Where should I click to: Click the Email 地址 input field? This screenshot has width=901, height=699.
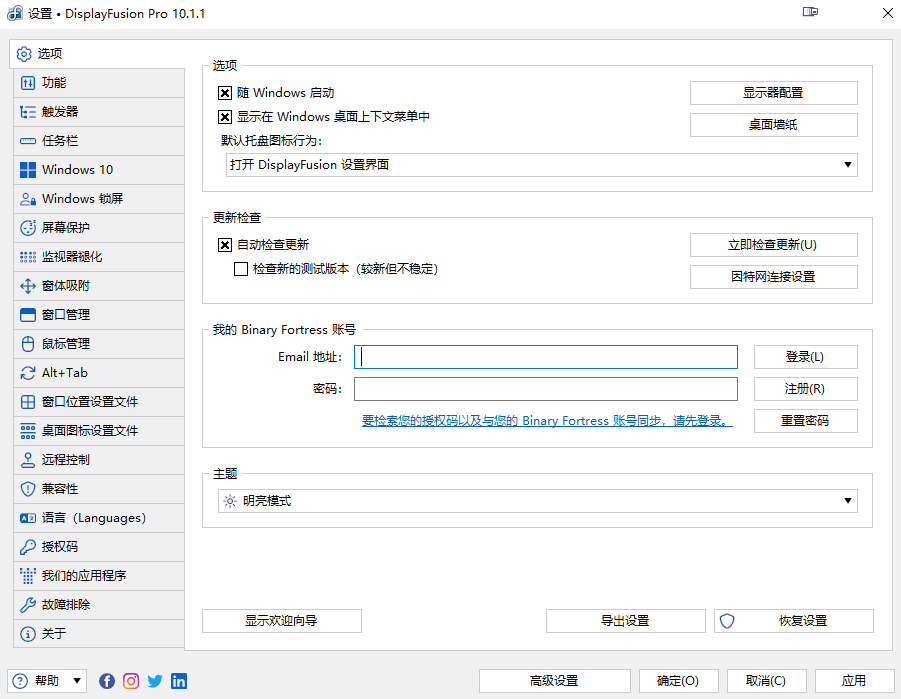pyautogui.click(x=547, y=357)
